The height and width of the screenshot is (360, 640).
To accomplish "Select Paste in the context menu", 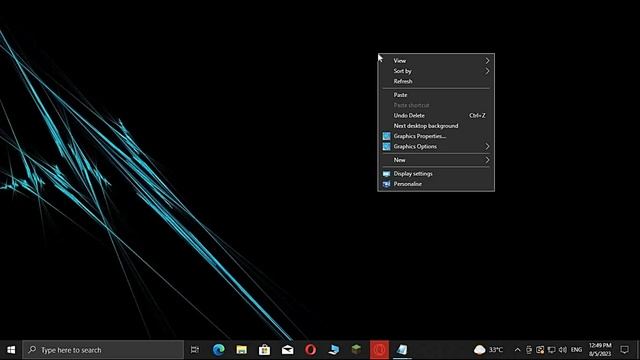I will tap(436, 95).
